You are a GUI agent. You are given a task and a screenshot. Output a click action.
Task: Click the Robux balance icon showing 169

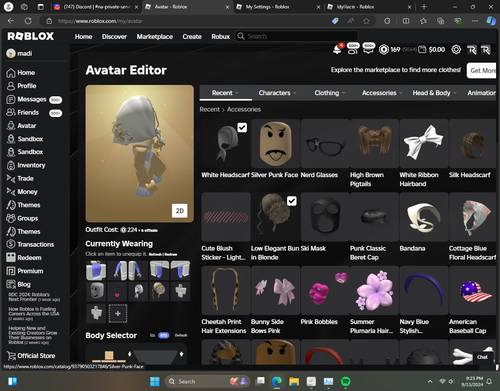click(x=384, y=50)
